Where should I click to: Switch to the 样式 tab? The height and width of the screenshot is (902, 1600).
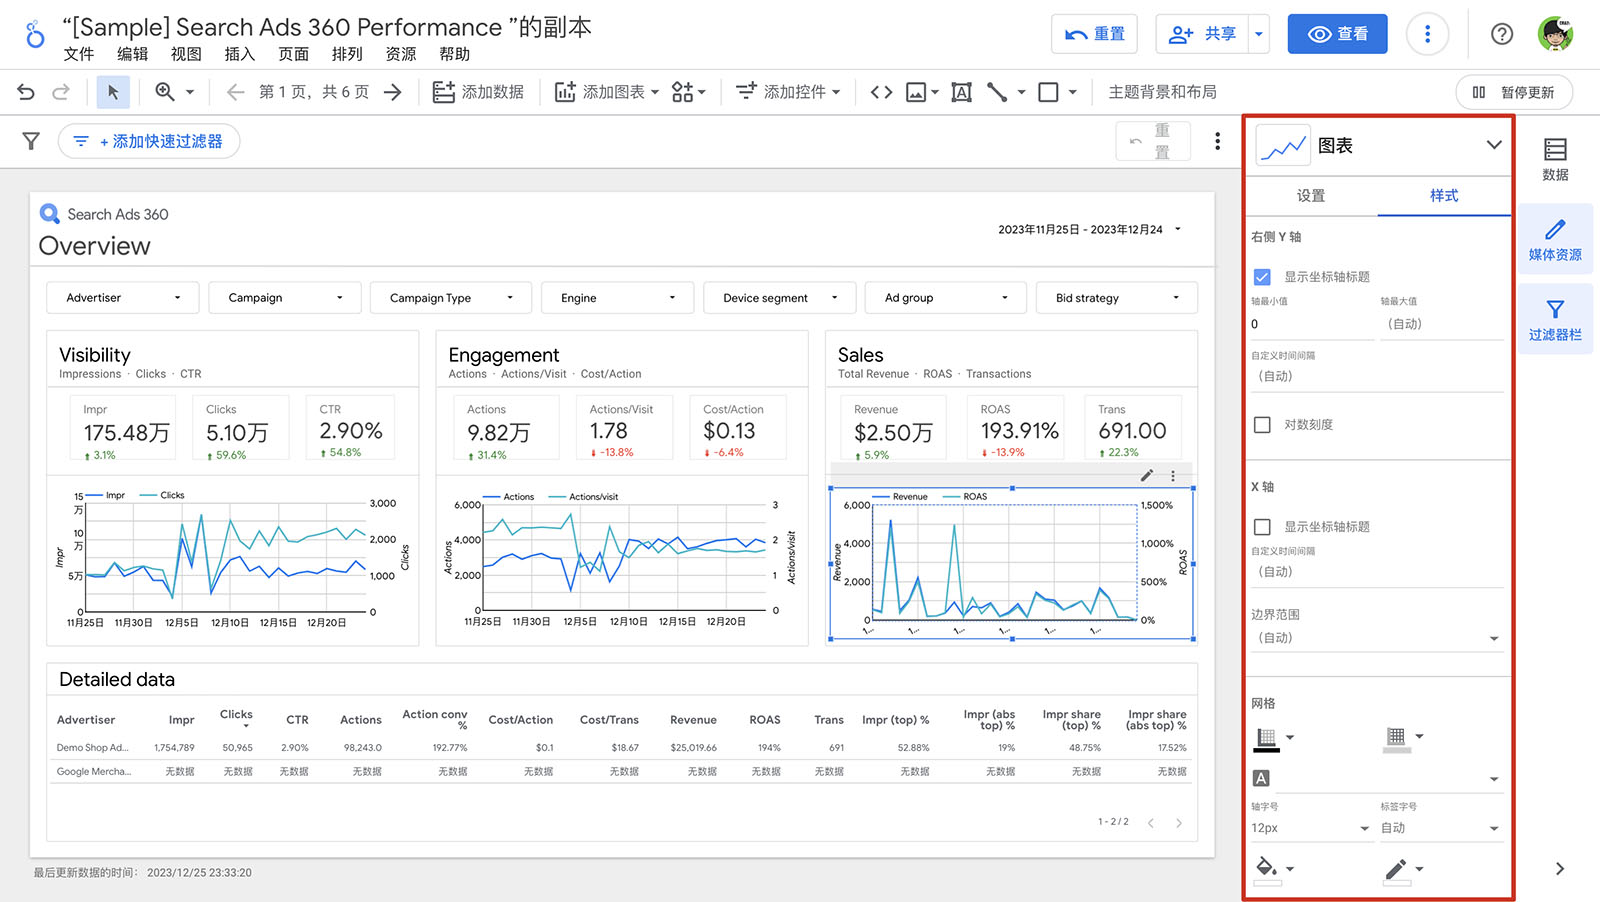click(1444, 196)
